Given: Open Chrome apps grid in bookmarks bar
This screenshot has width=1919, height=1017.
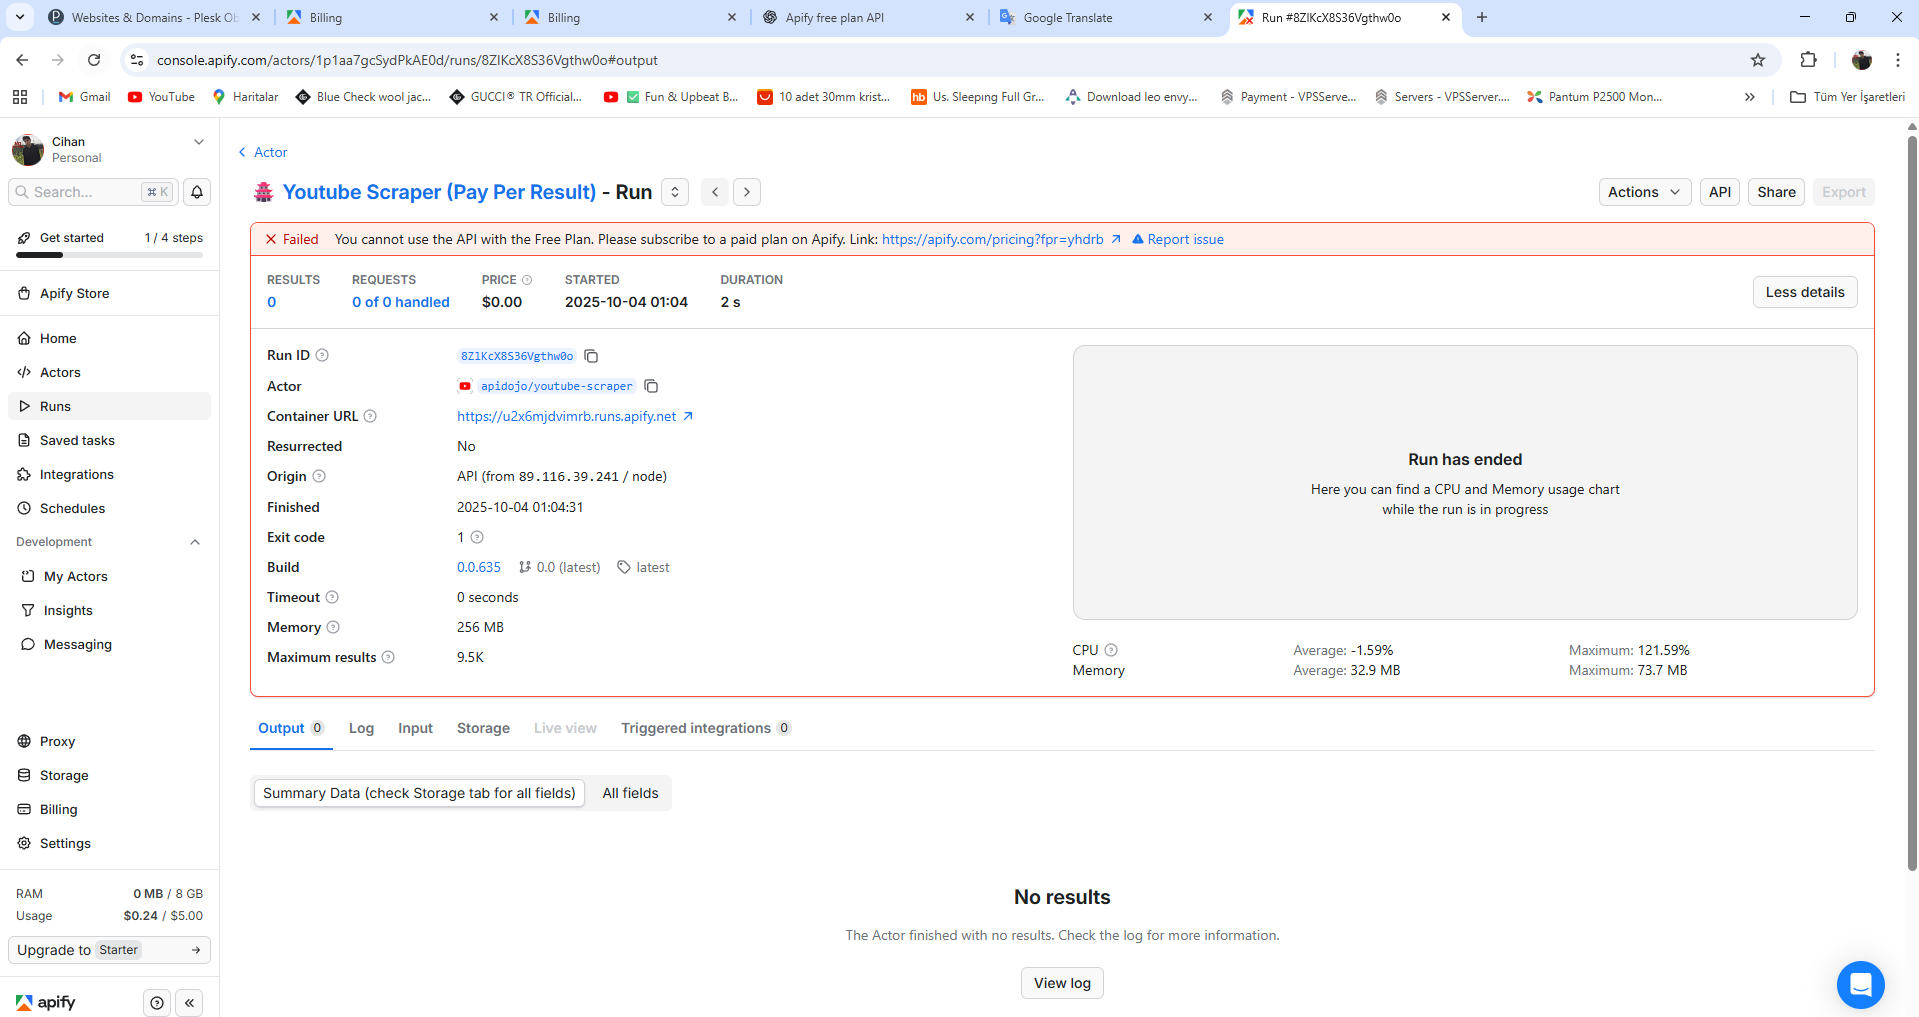Looking at the screenshot, I should click(20, 97).
